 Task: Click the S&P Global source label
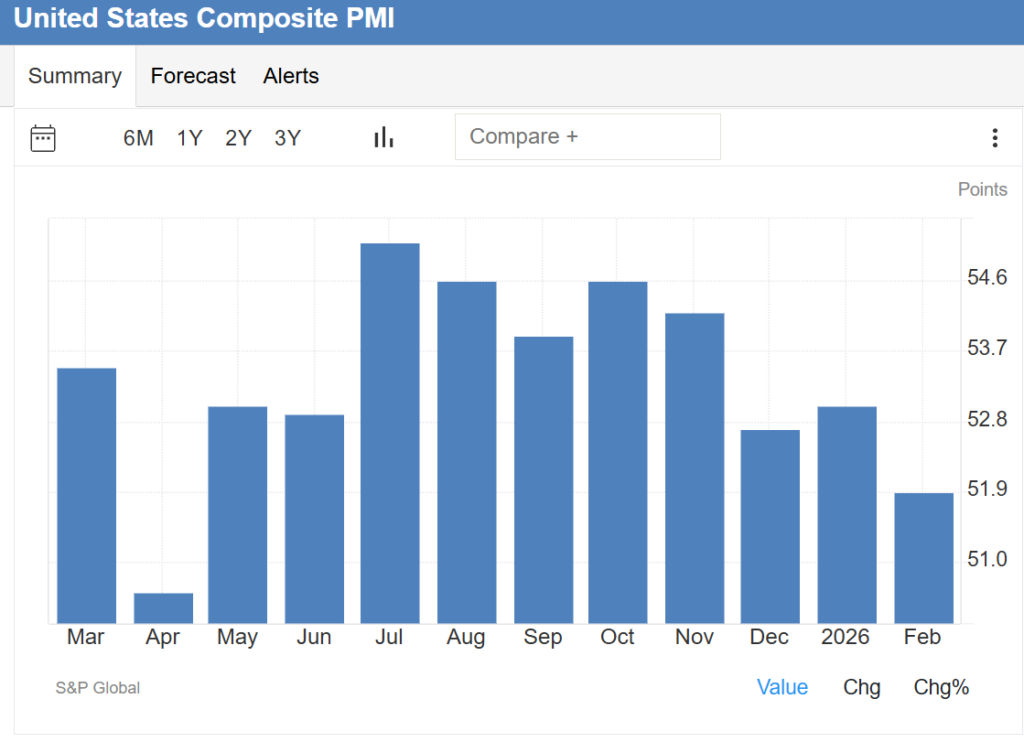pos(98,688)
